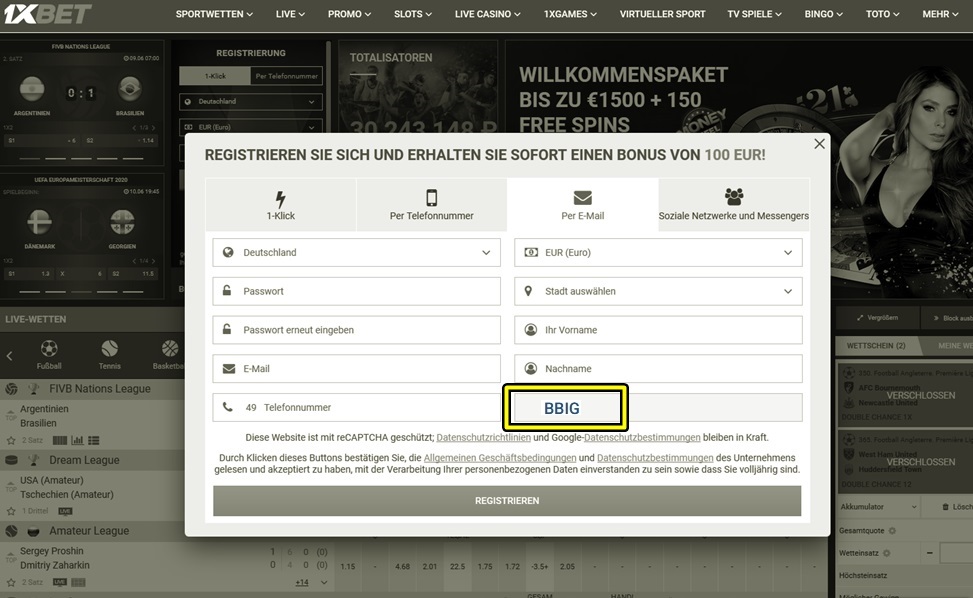
Task: Click LIVE stream icon for USA (Amateur) match
Action: 65,511
